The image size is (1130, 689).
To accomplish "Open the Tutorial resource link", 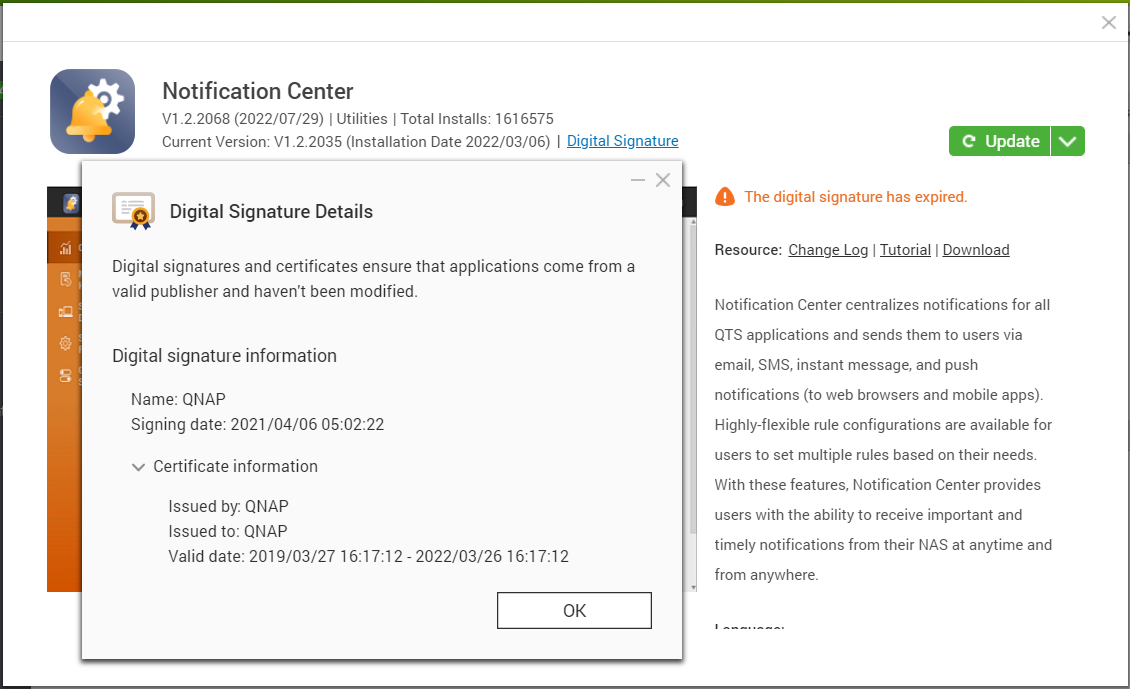I will click(x=905, y=250).
